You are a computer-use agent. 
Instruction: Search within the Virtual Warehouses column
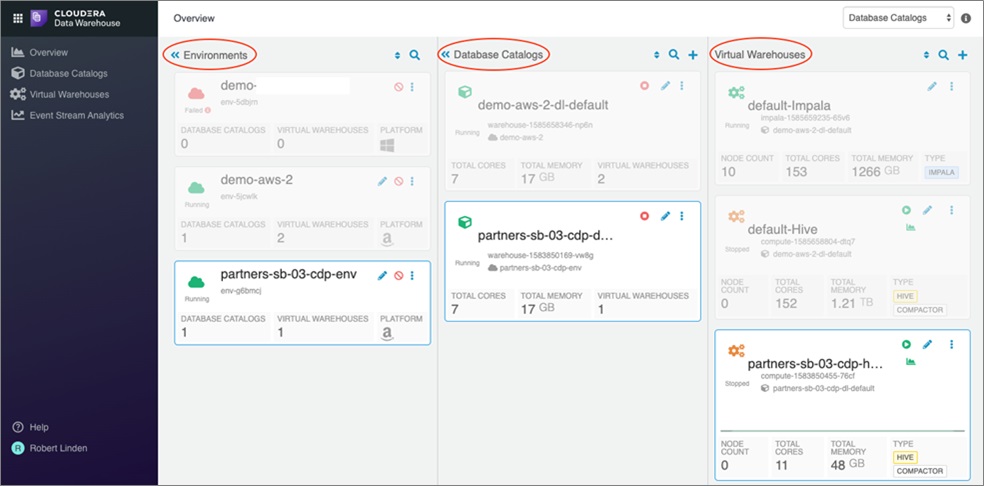tap(943, 55)
